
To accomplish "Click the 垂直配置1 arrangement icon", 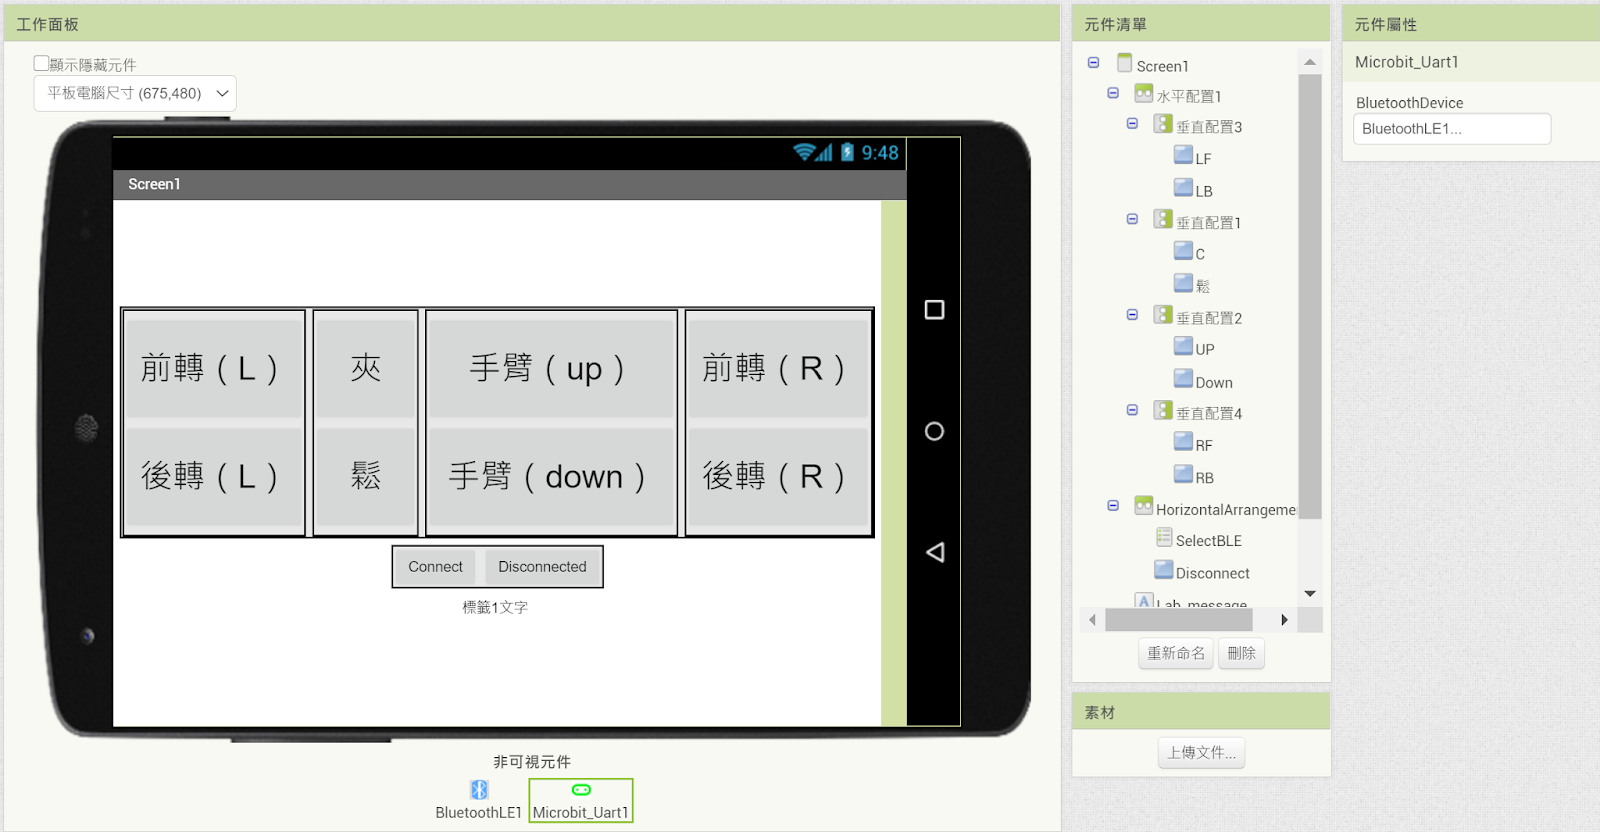I will pos(1163,219).
